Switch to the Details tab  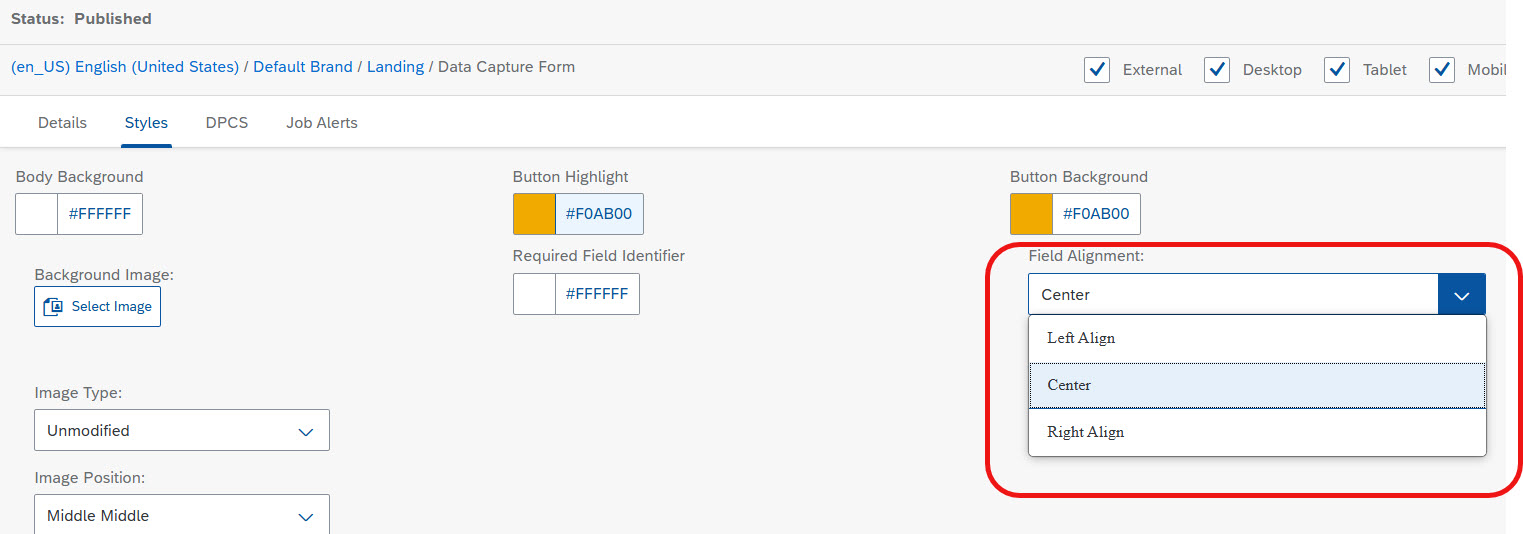pyautogui.click(x=62, y=123)
